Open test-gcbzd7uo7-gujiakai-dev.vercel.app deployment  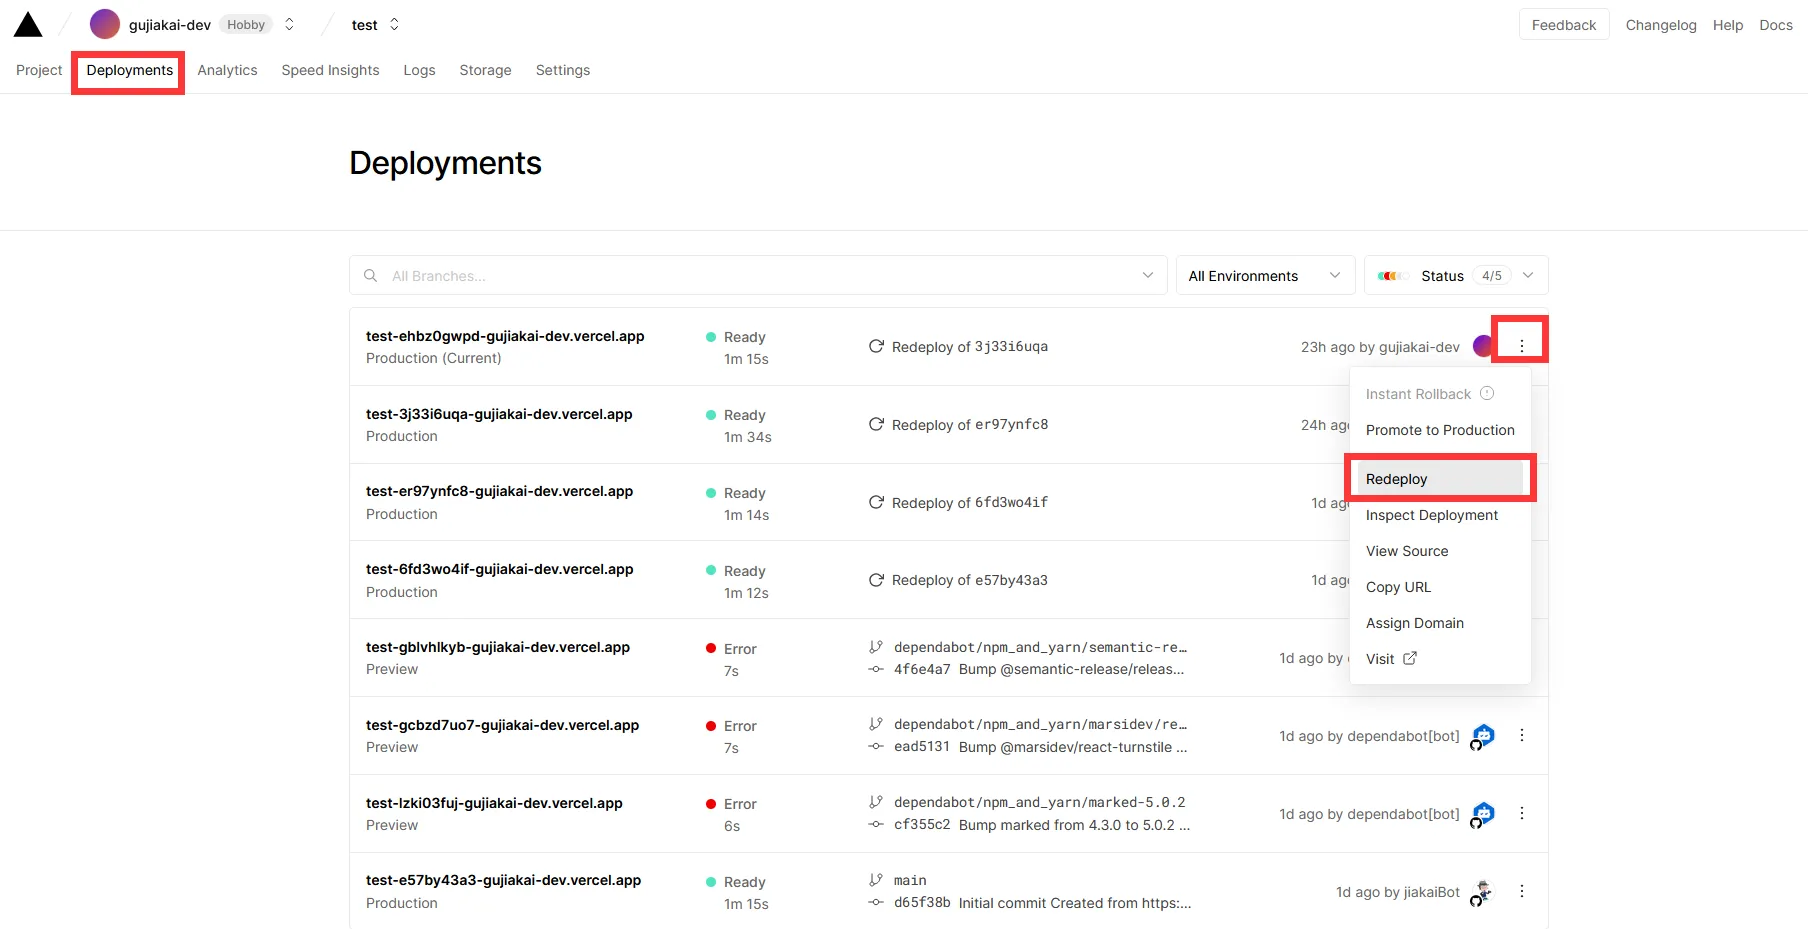point(502,725)
